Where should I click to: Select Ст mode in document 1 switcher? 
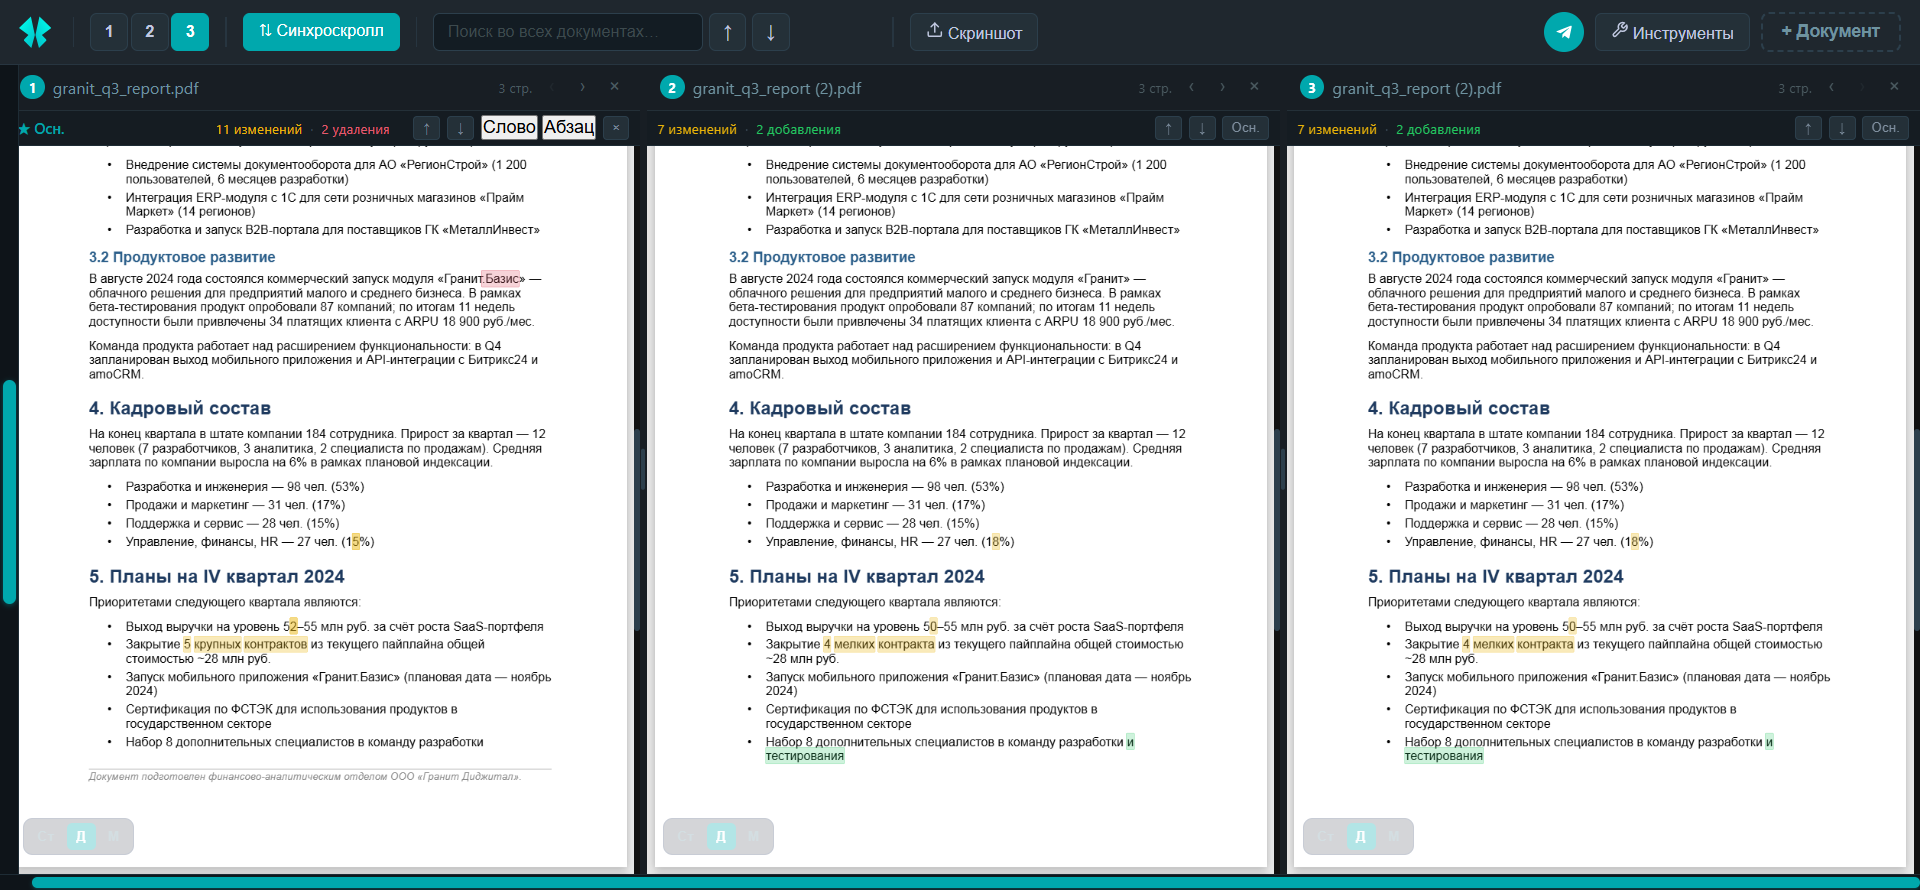(x=46, y=836)
